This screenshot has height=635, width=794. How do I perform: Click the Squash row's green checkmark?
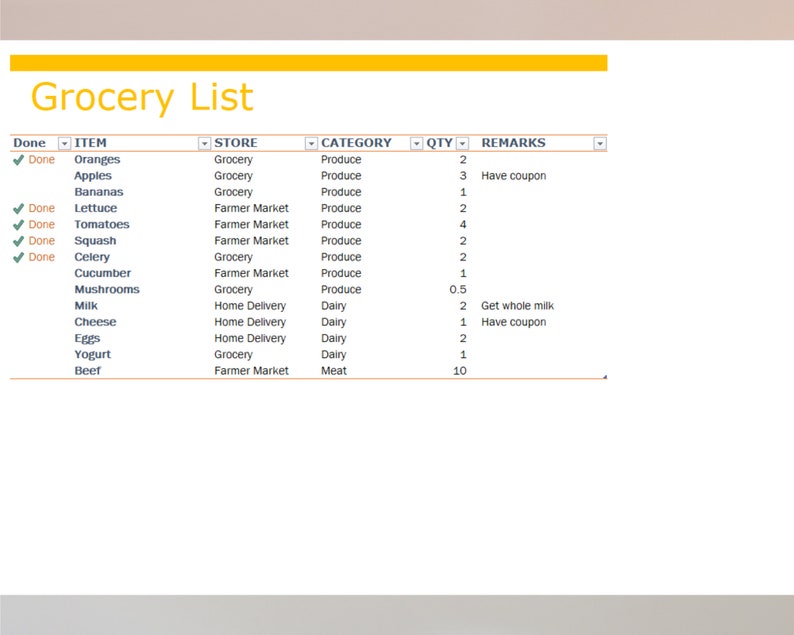pos(18,241)
